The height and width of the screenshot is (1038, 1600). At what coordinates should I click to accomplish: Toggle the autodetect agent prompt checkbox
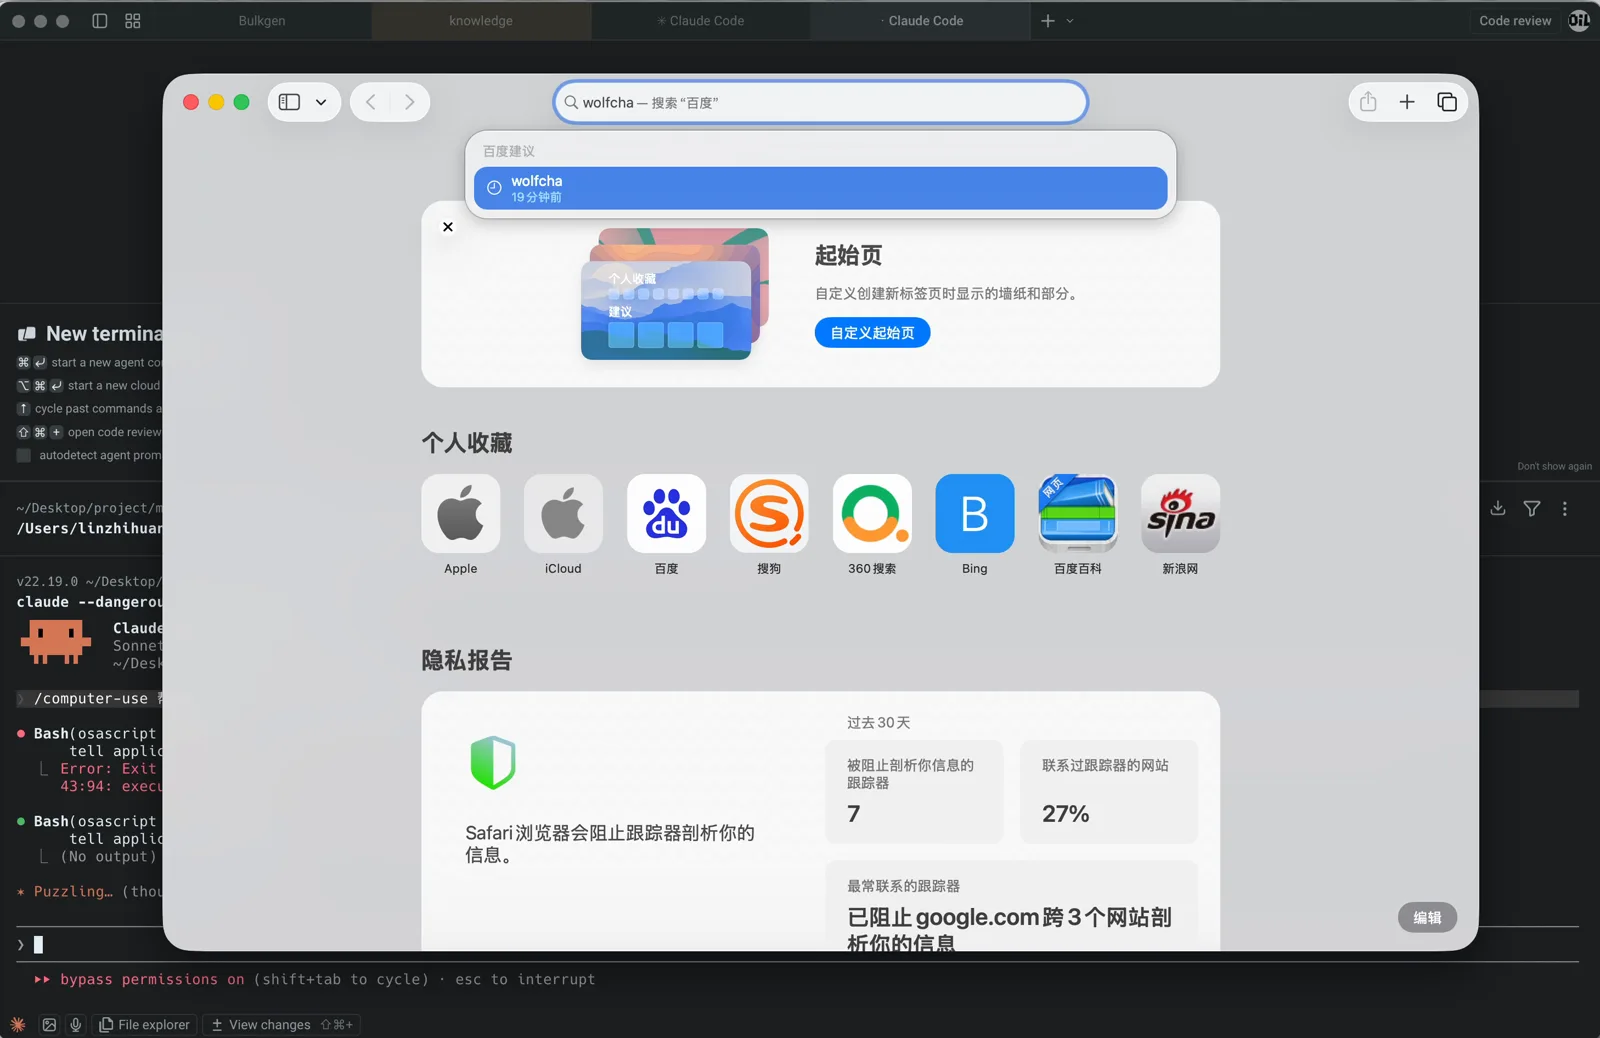(24, 455)
